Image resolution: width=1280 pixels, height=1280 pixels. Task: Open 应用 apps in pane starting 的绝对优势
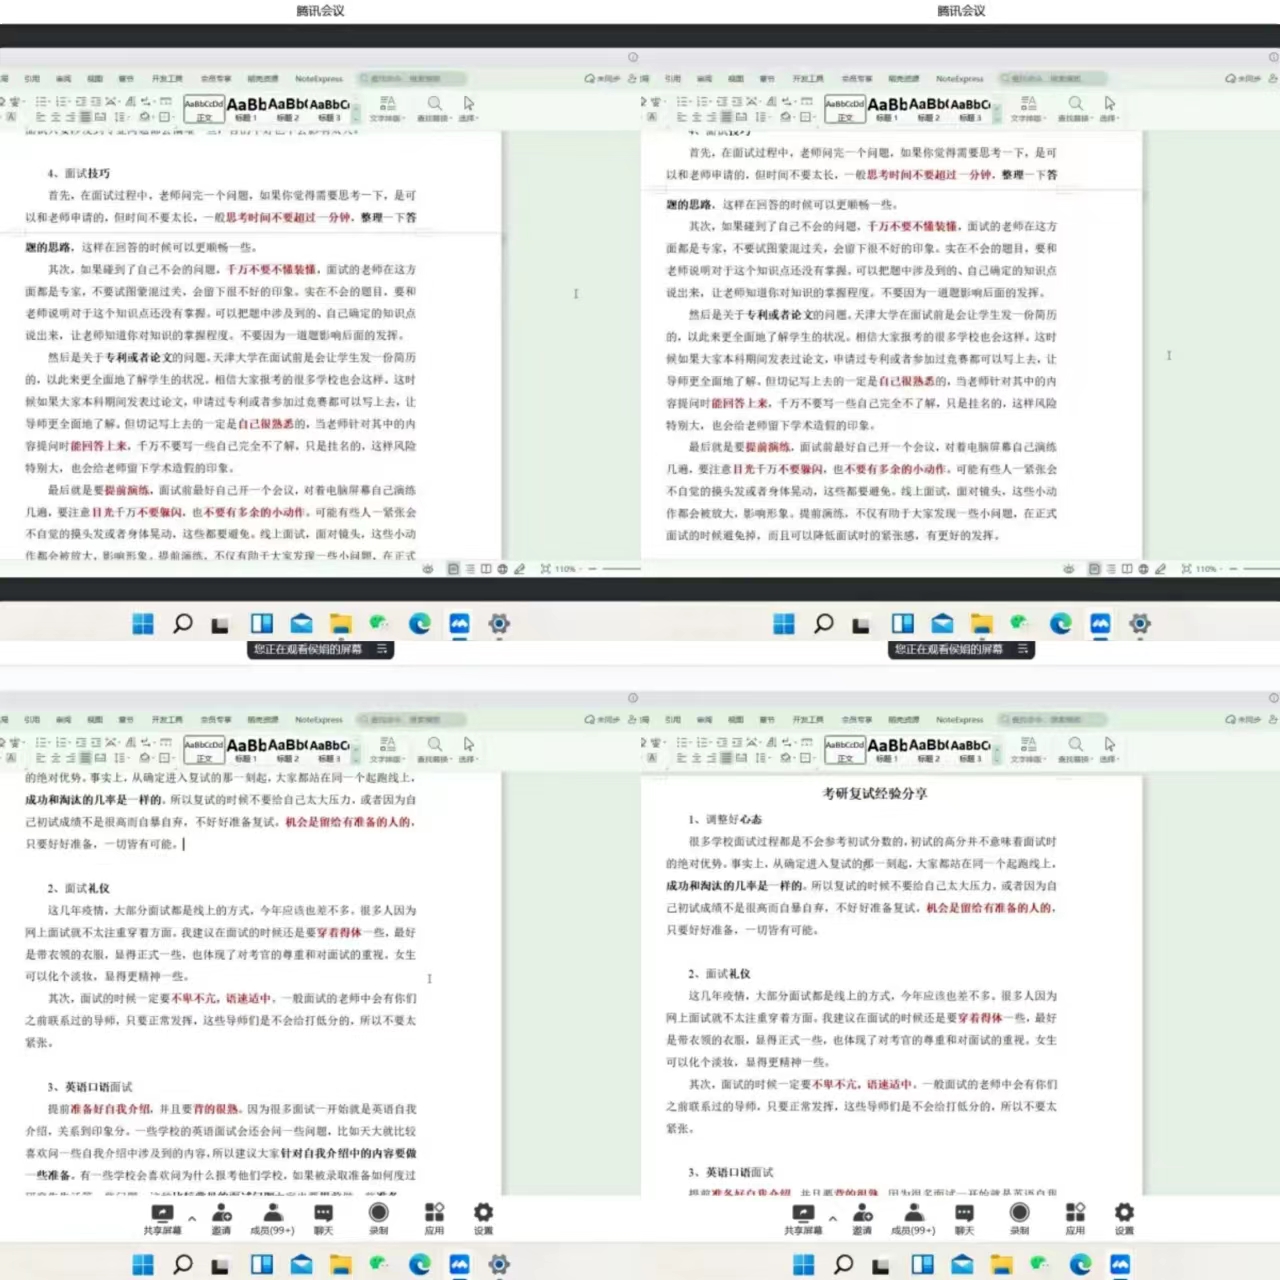pyautogui.click(x=434, y=1219)
